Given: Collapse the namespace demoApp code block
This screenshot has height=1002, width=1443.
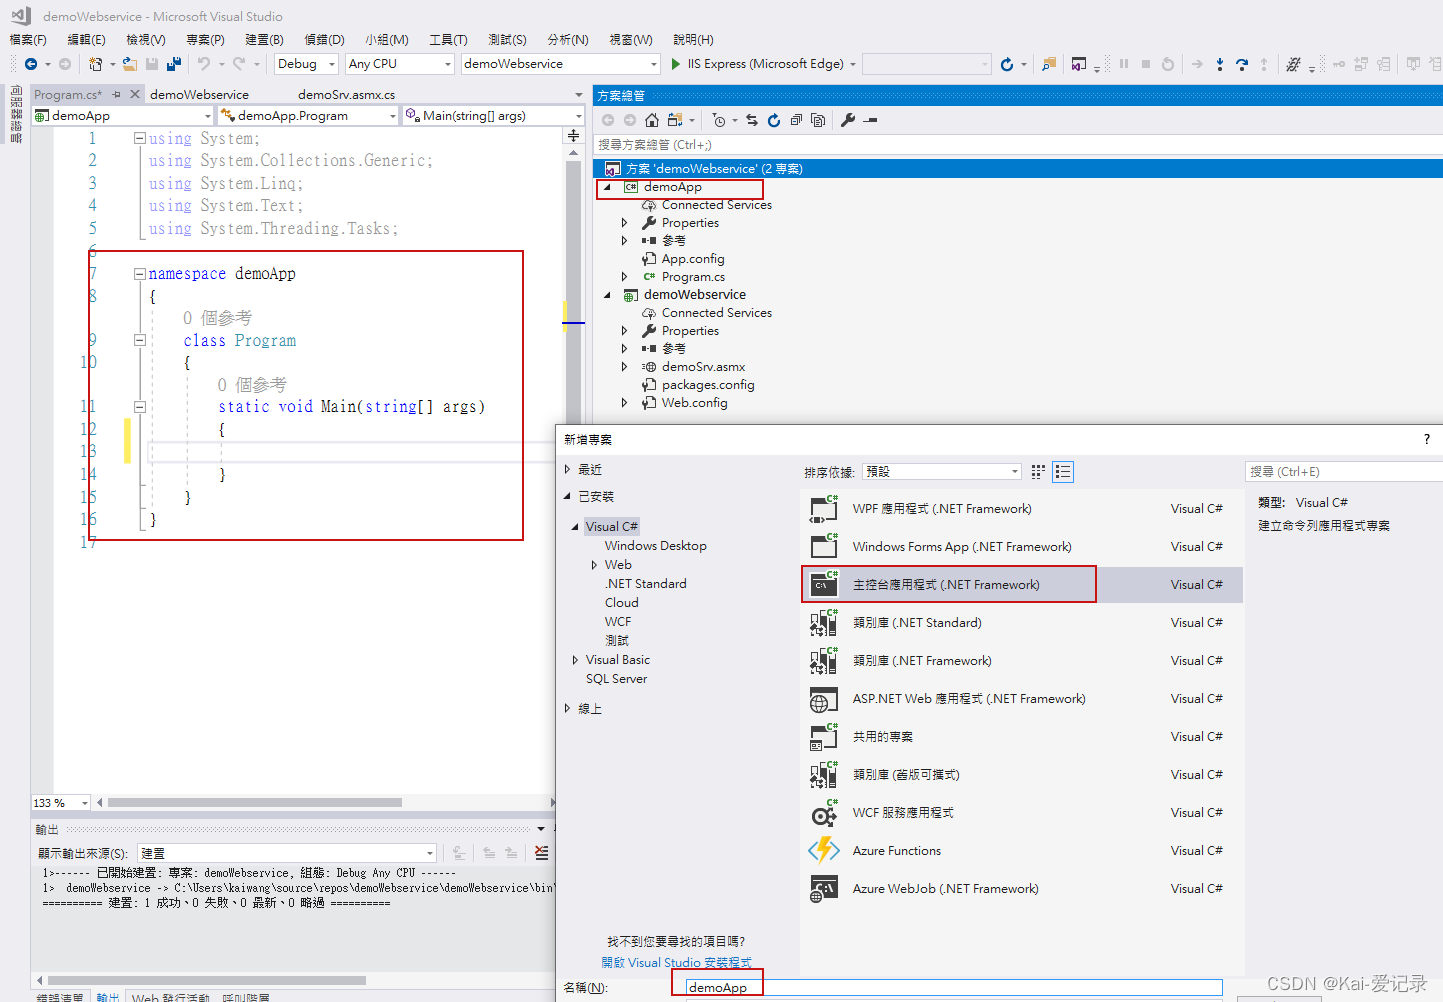Looking at the screenshot, I should (140, 273).
